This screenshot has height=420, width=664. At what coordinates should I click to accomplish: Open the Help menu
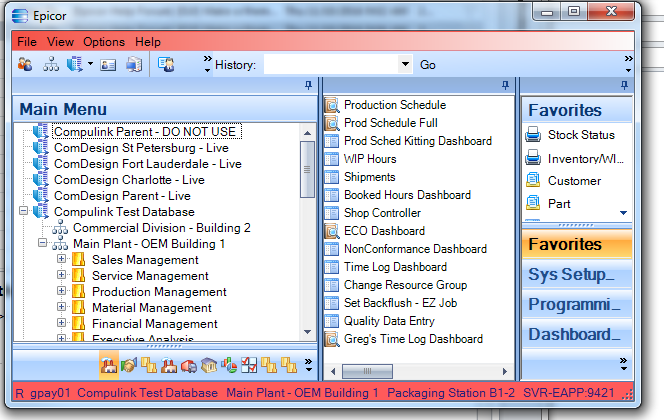click(x=148, y=42)
